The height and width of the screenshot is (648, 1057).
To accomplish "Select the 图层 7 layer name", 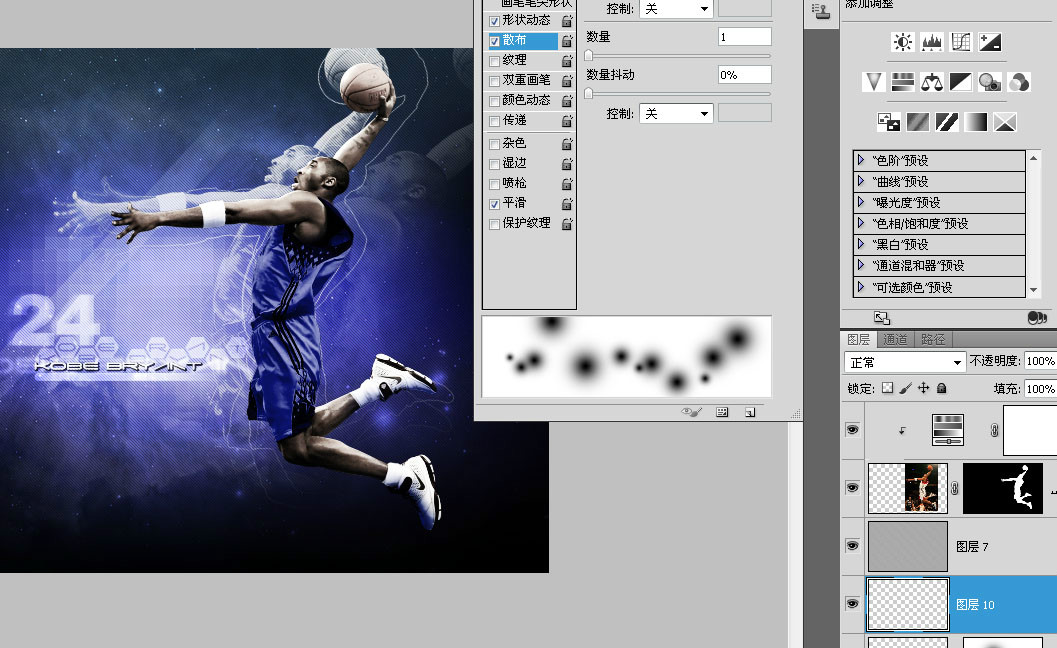I will 972,546.
